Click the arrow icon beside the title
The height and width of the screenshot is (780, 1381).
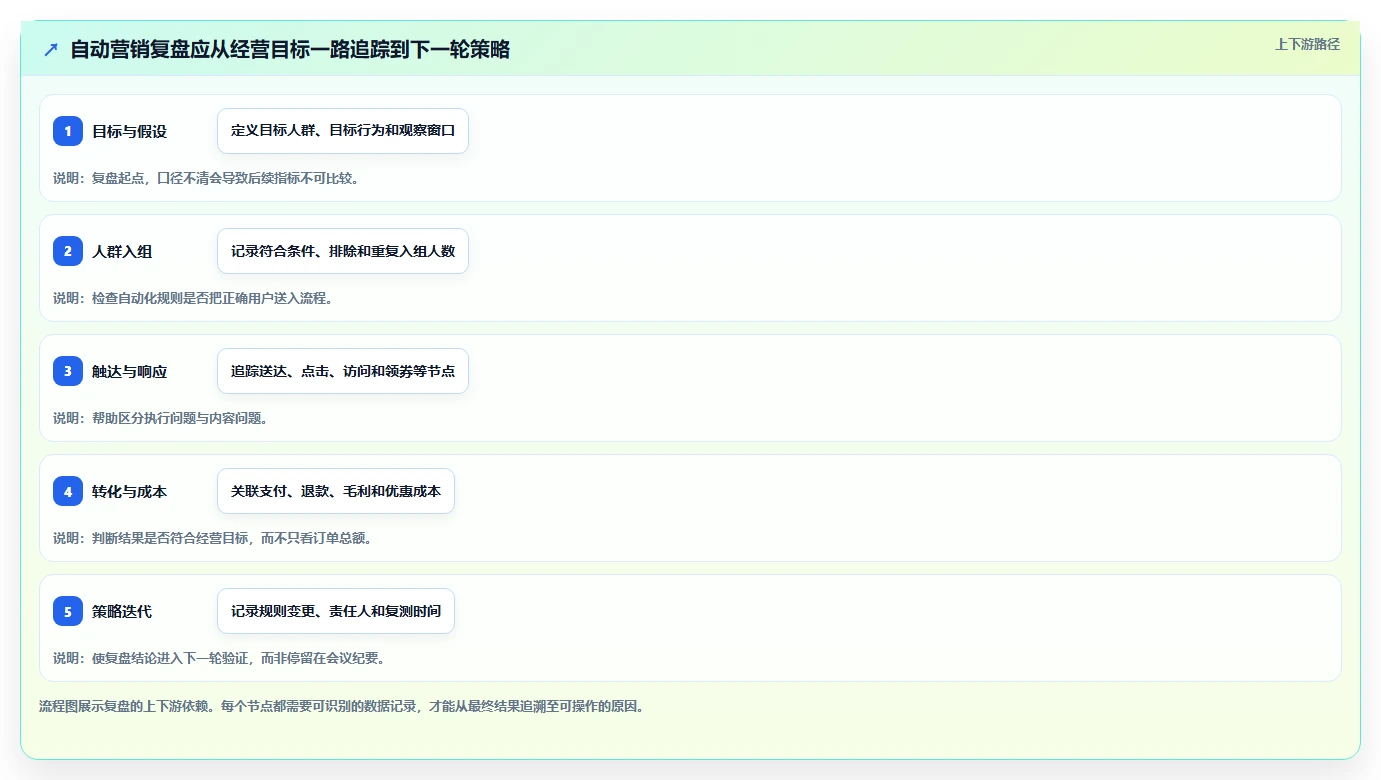click(51, 50)
